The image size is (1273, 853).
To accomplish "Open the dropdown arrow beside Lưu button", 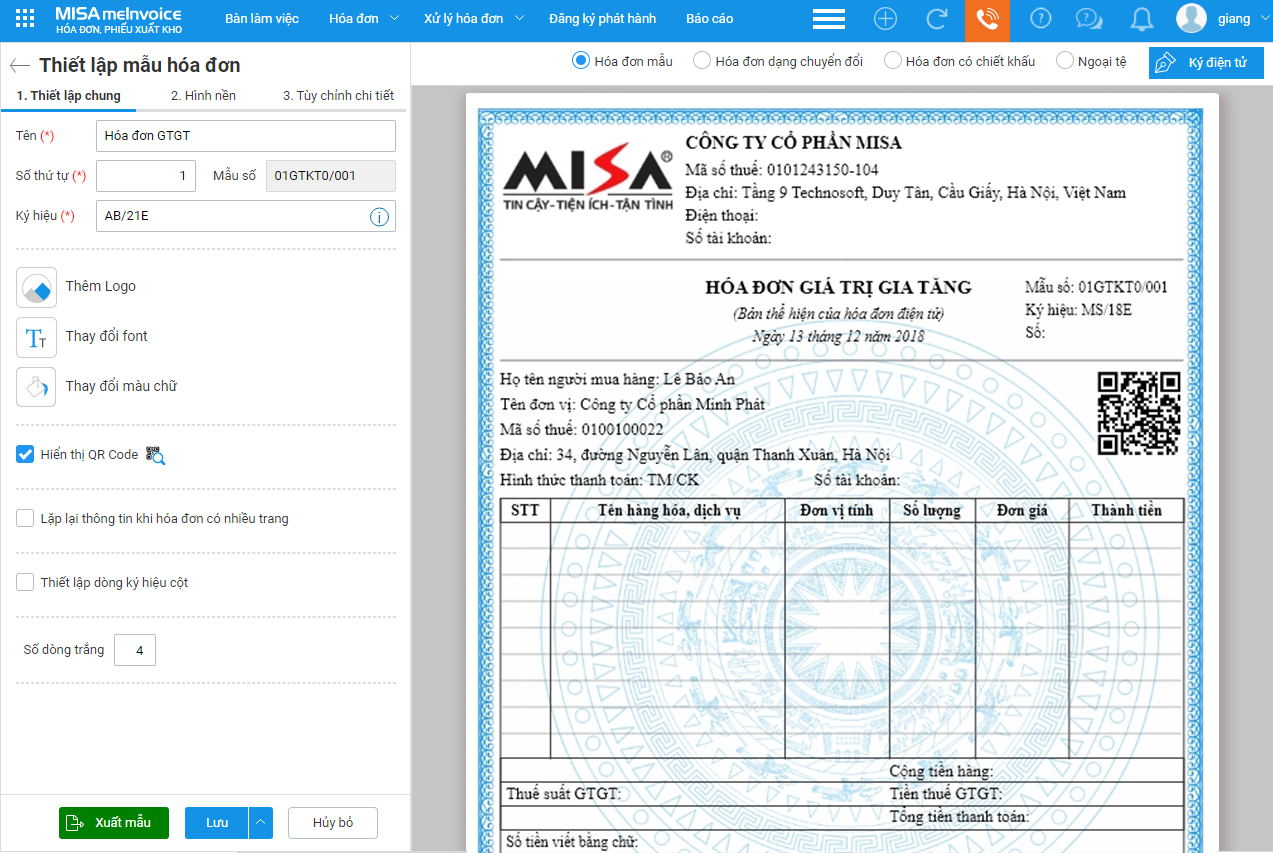I will click(260, 823).
